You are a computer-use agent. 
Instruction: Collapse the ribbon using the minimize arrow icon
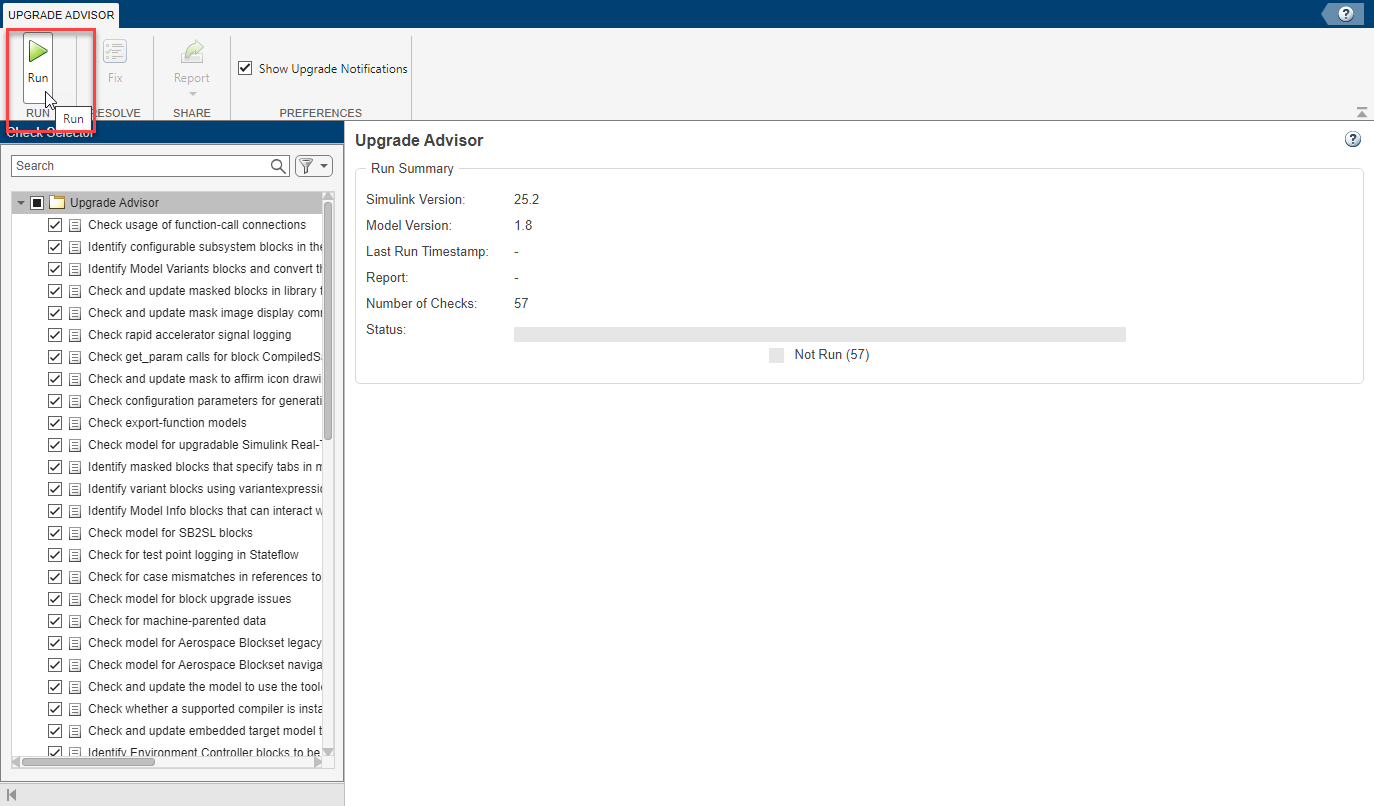point(1361,112)
